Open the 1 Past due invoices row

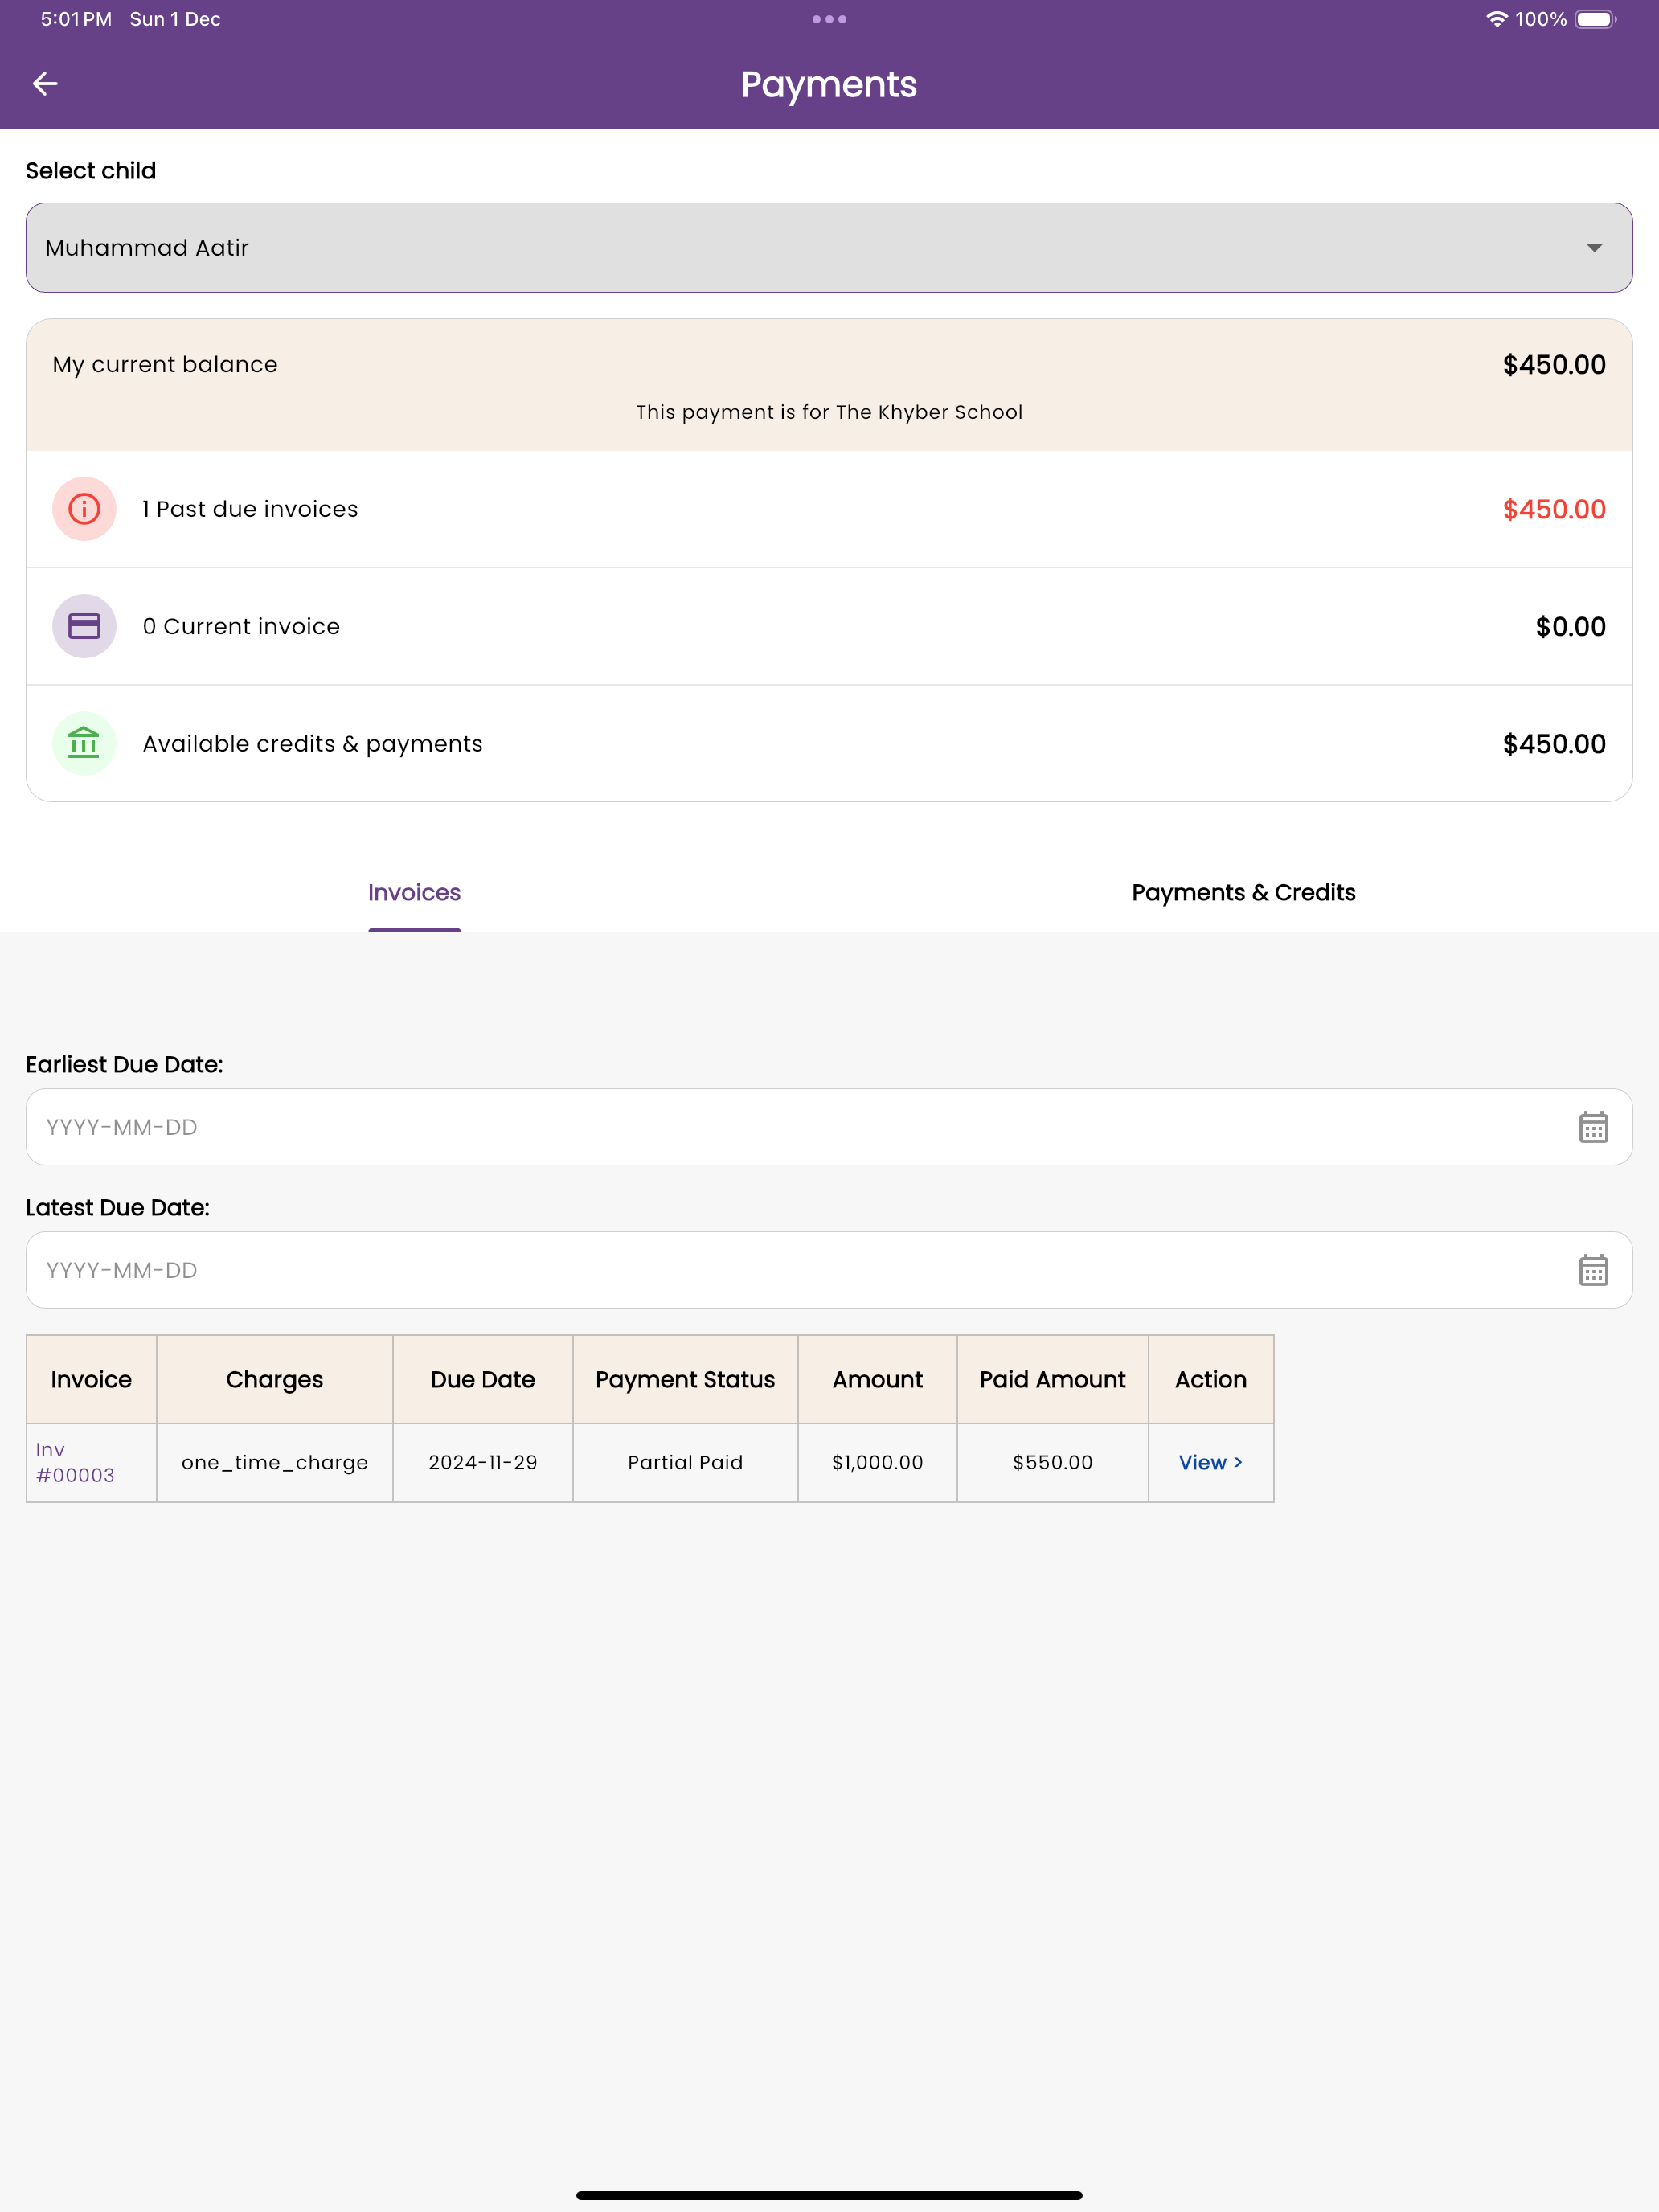tap(829, 509)
